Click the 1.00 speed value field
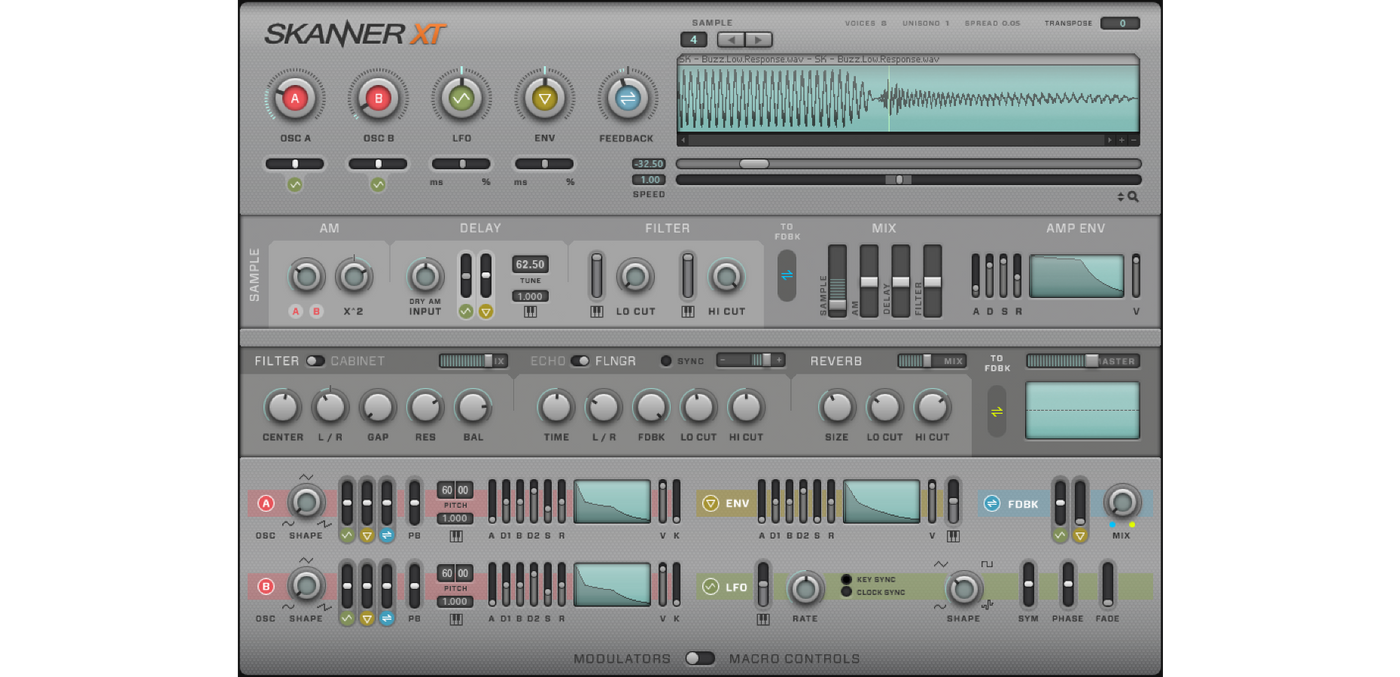Screen dimensions: 1400x677 pyautogui.click(x=649, y=180)
